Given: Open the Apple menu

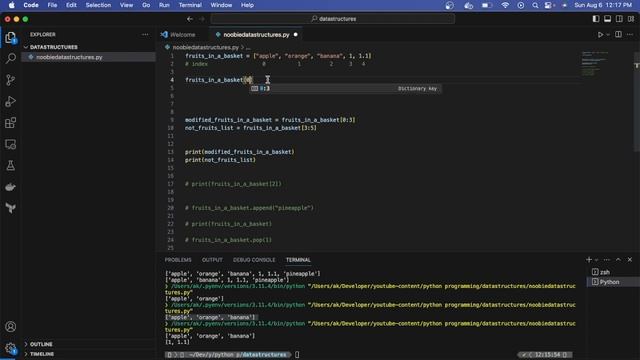Looking at the screenshot, I should point(11,5).
